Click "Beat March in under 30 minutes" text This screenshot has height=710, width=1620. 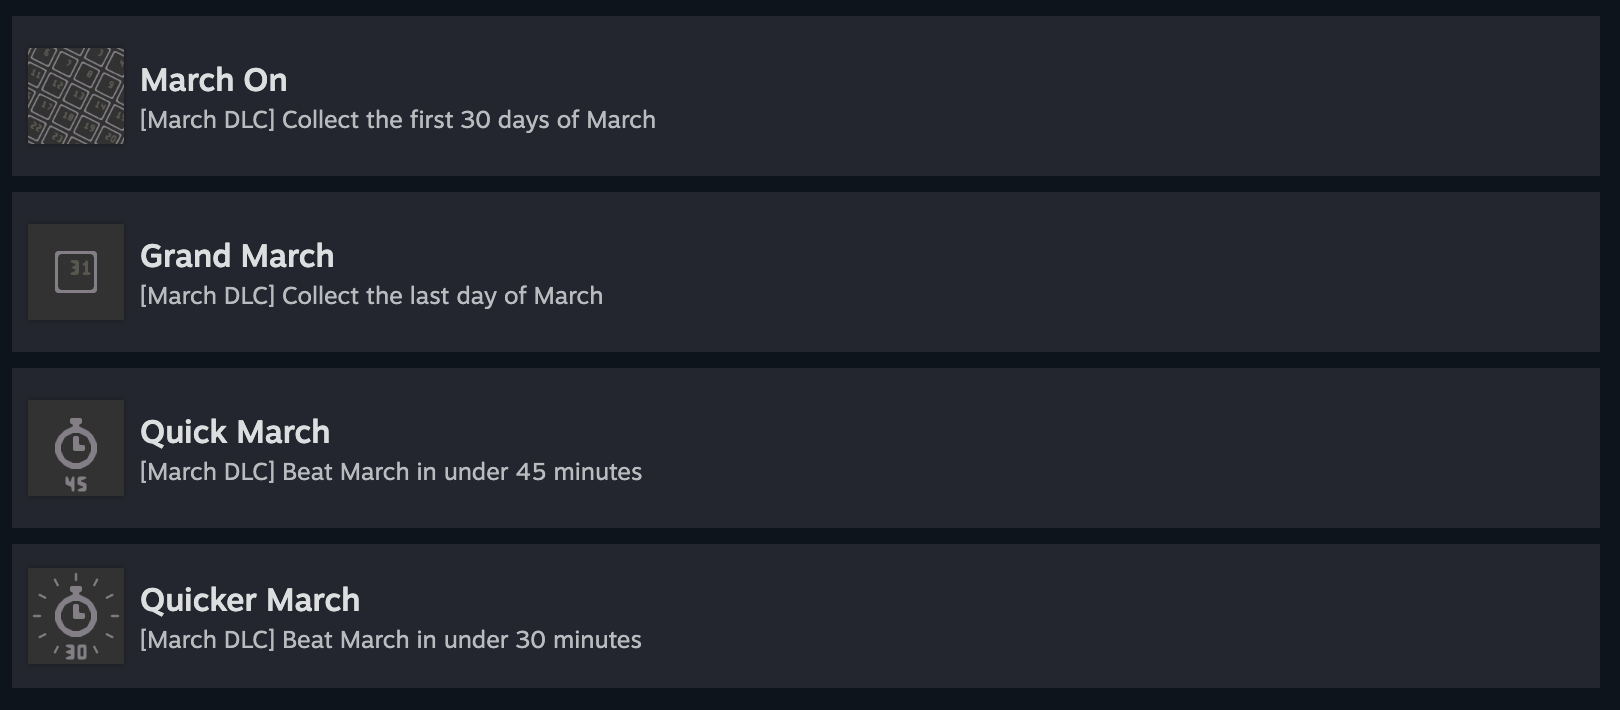[462, 640]
